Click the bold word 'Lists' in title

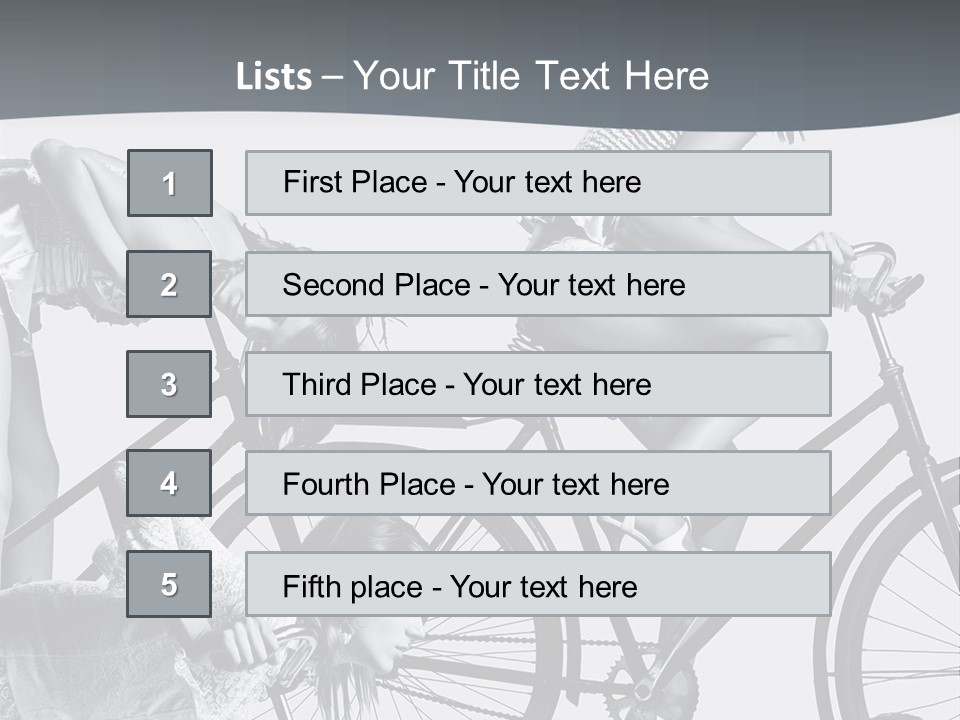click(x=274, y=77)
